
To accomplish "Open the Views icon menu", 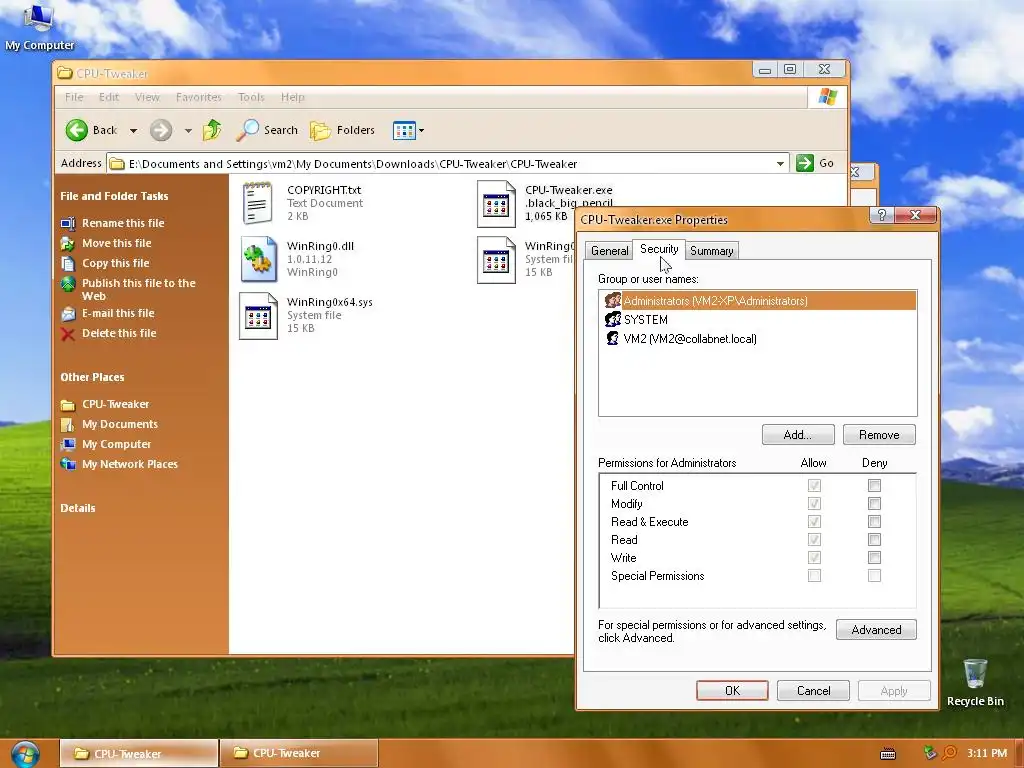I will pos(404,131).
